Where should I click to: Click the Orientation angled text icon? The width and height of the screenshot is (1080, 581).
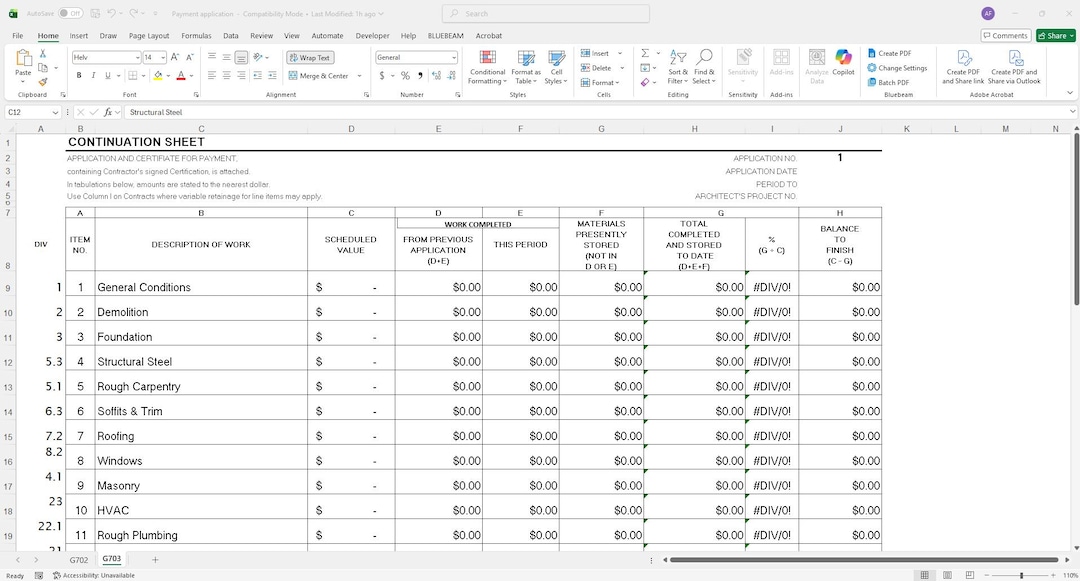[x=258, y=58]
